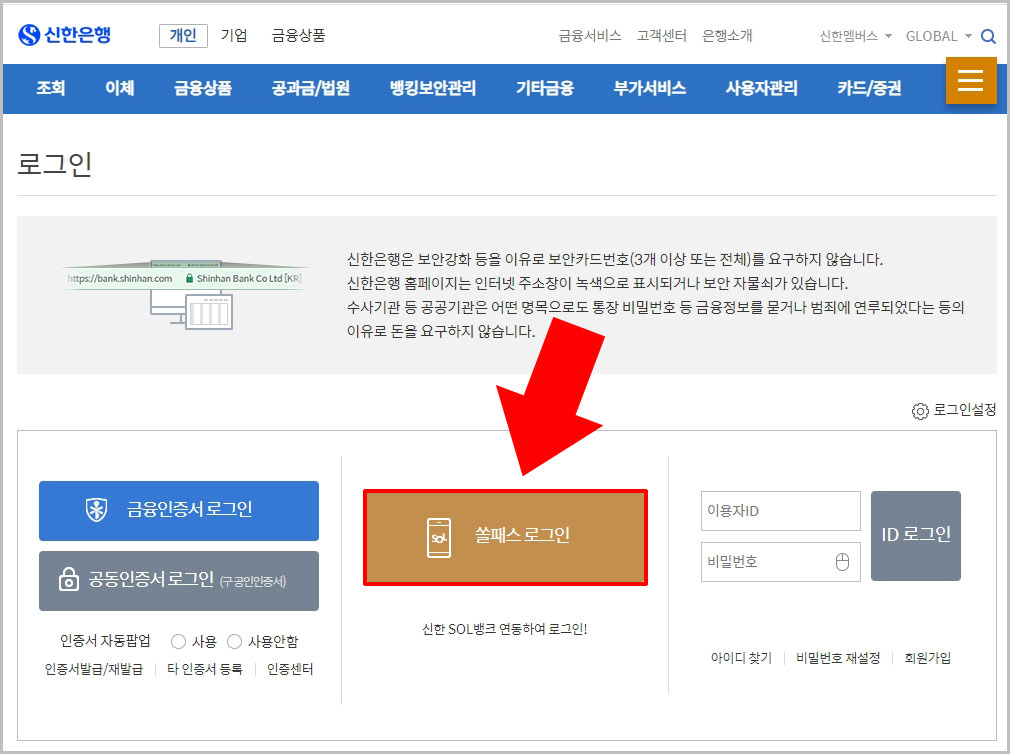
Task: Switch to the 기업 tab
Action: click(232, 33)
